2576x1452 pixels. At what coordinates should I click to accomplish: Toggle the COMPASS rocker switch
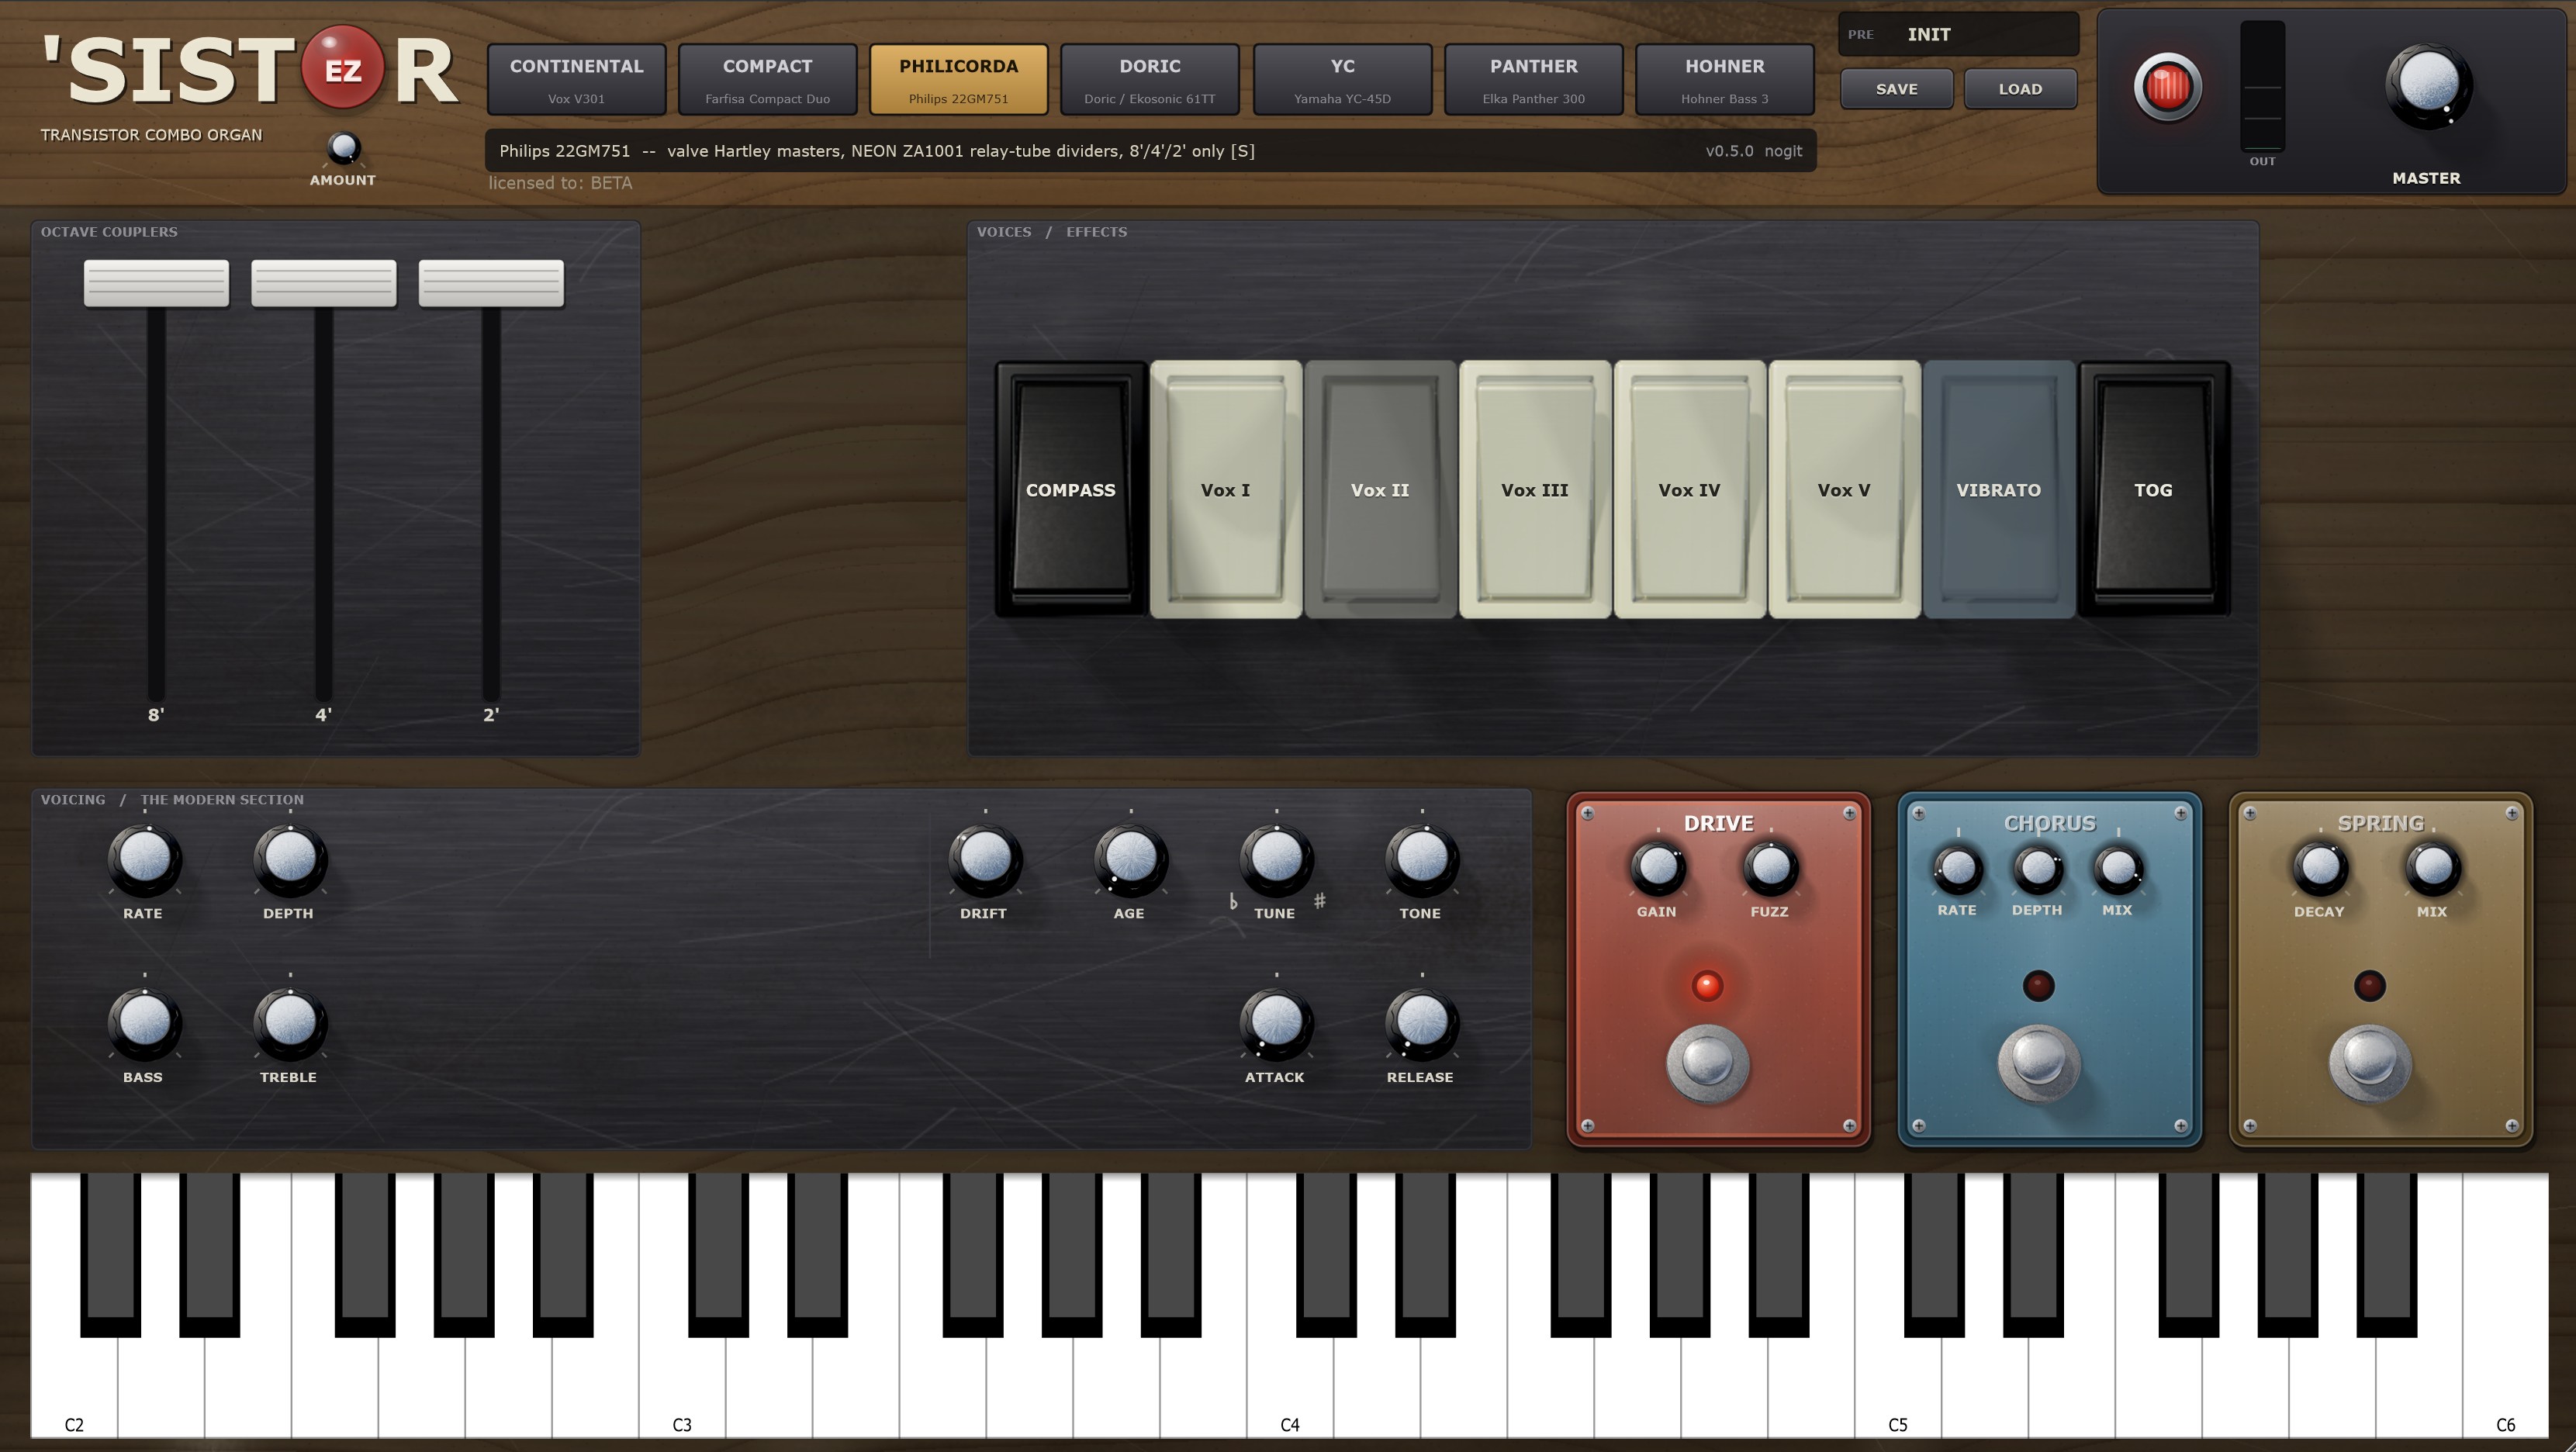click(x=1071, y=489)
